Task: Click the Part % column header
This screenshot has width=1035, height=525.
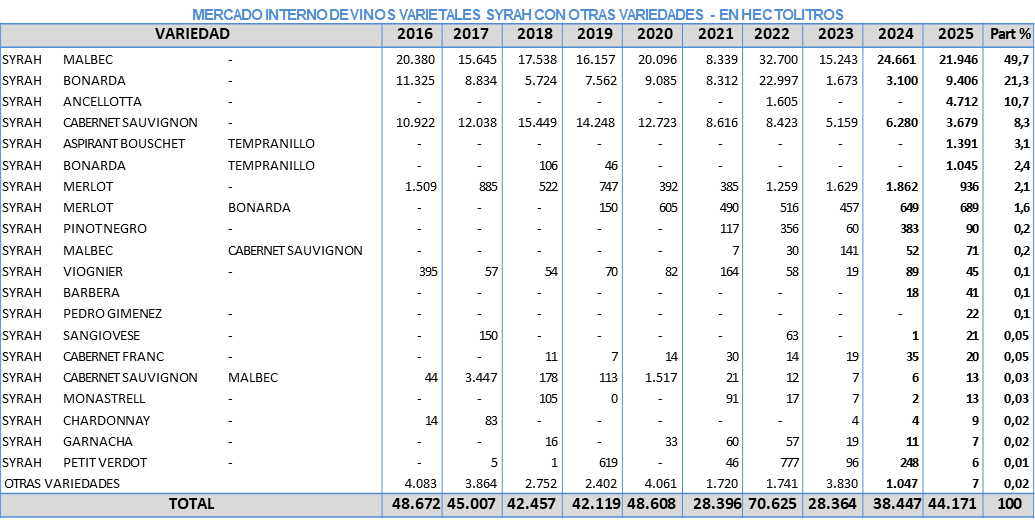Action: click(1009, 34)
